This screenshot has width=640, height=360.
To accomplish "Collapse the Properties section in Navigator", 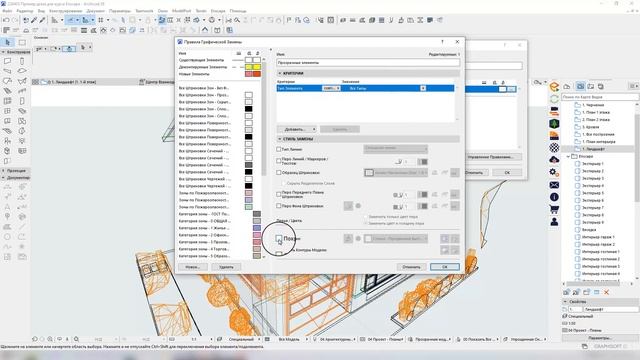I will pyautogui.click(x=565, y=302).
